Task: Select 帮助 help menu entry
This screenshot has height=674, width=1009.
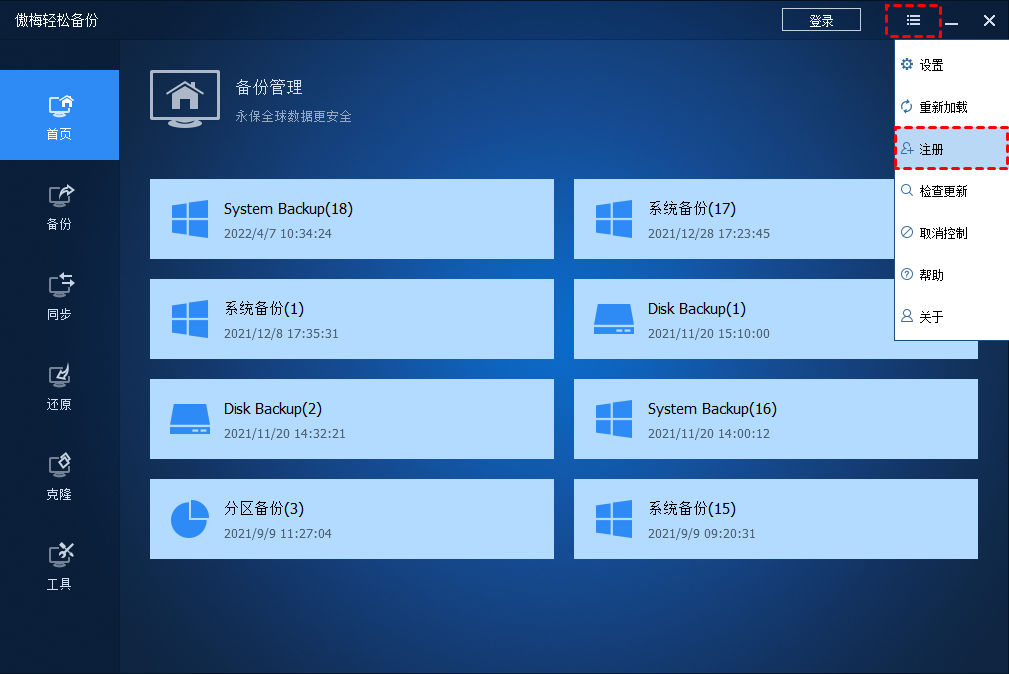Action: (x=952, y=274)
